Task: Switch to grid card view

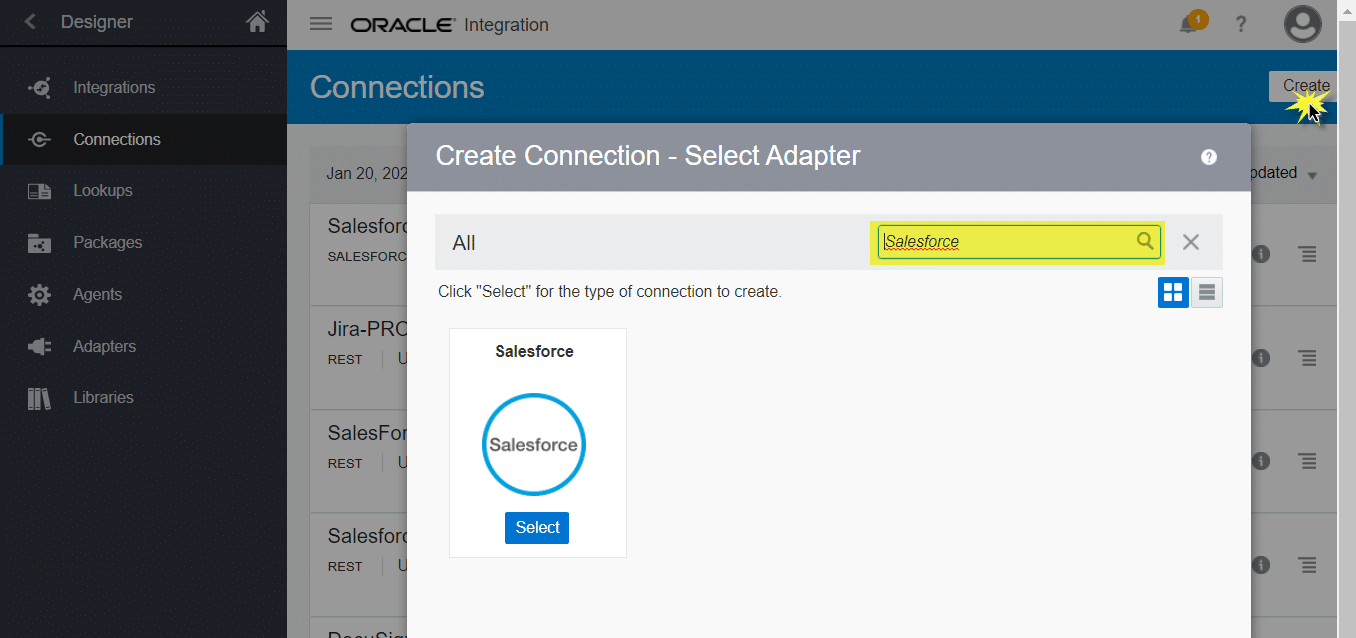Action: [x=1173, y=292]
